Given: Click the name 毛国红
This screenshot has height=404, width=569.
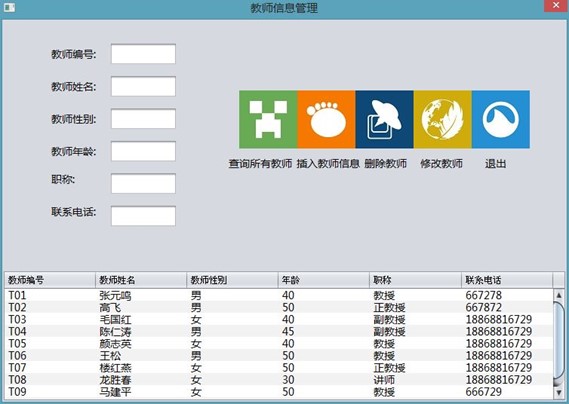Looking at the screenshot, I should click(x=115, y=319).
